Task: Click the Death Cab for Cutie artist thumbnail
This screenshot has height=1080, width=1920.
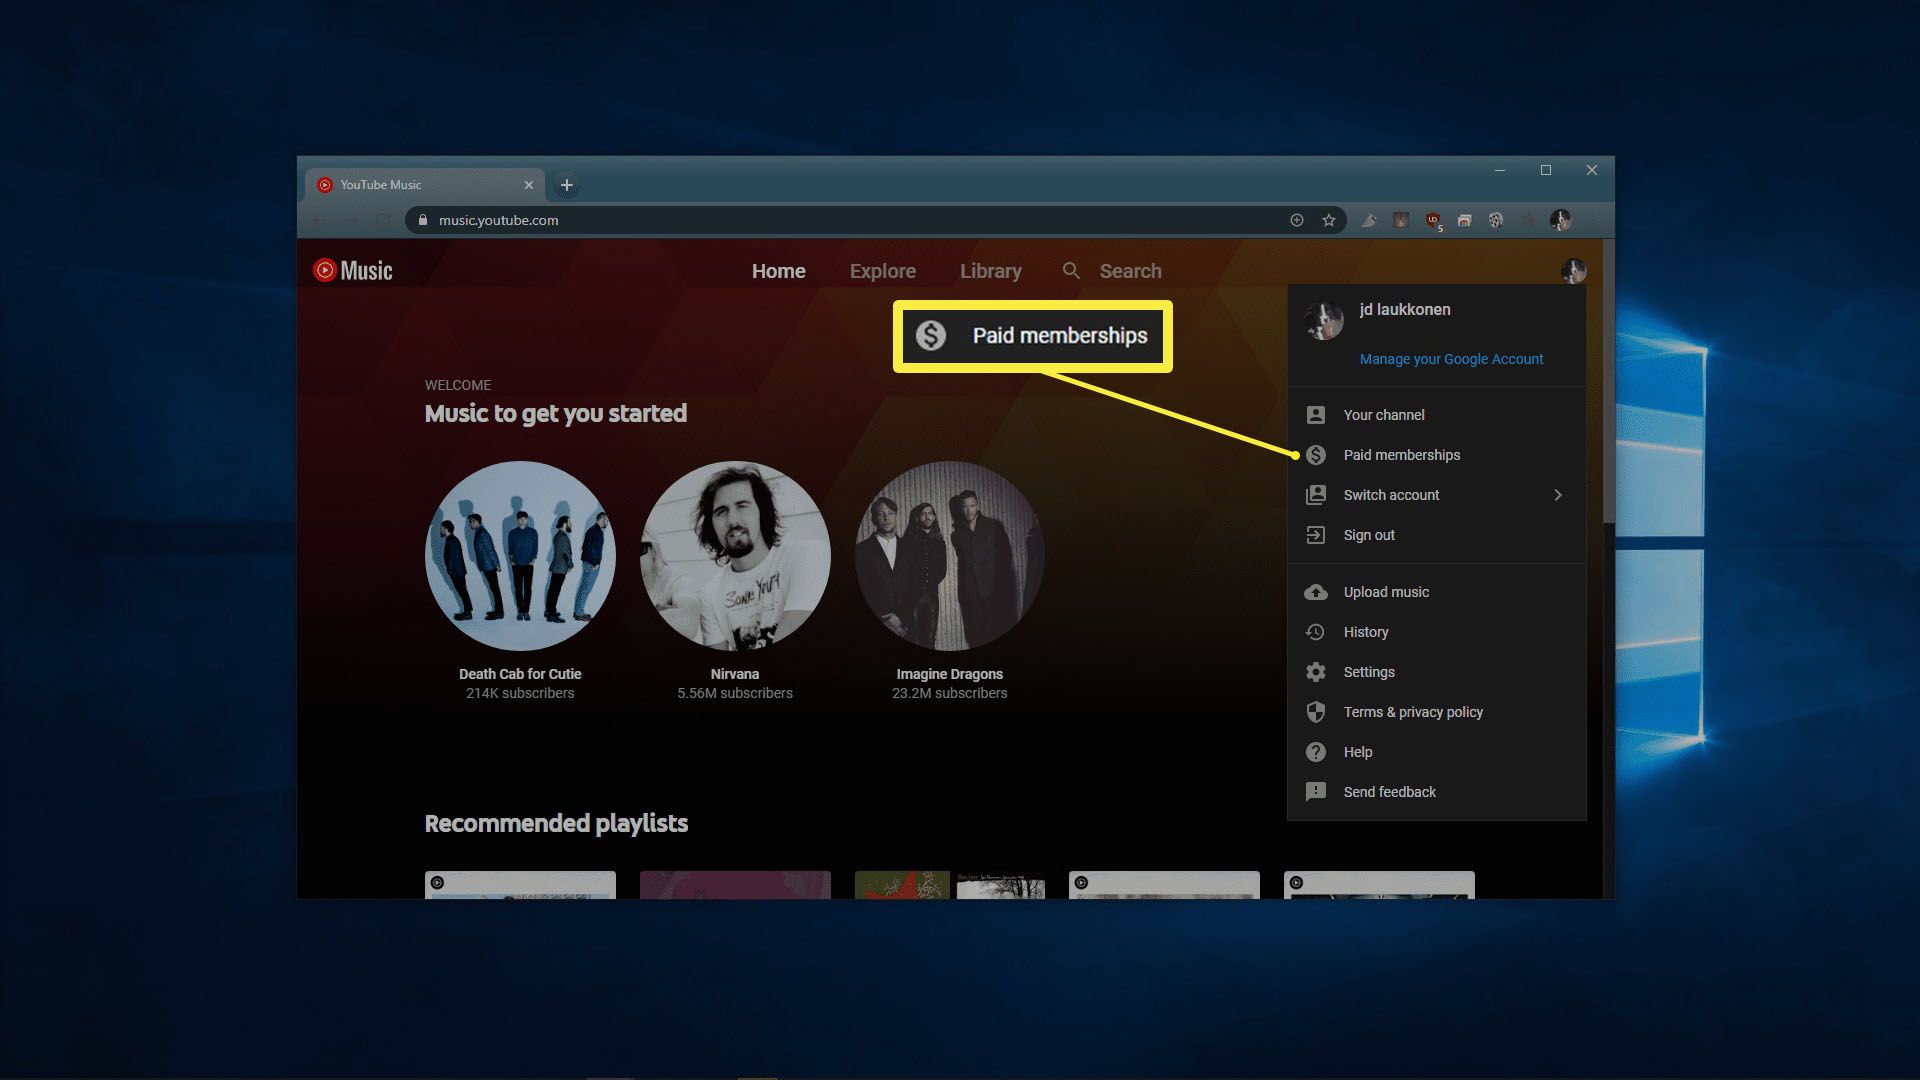Action: tap(520, 555)
